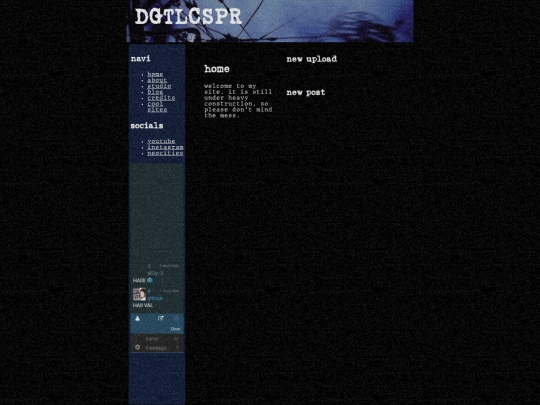This screenshot has height=405, width=540.
Task: Click the welcome paragraph text
Action: (238, 101)
